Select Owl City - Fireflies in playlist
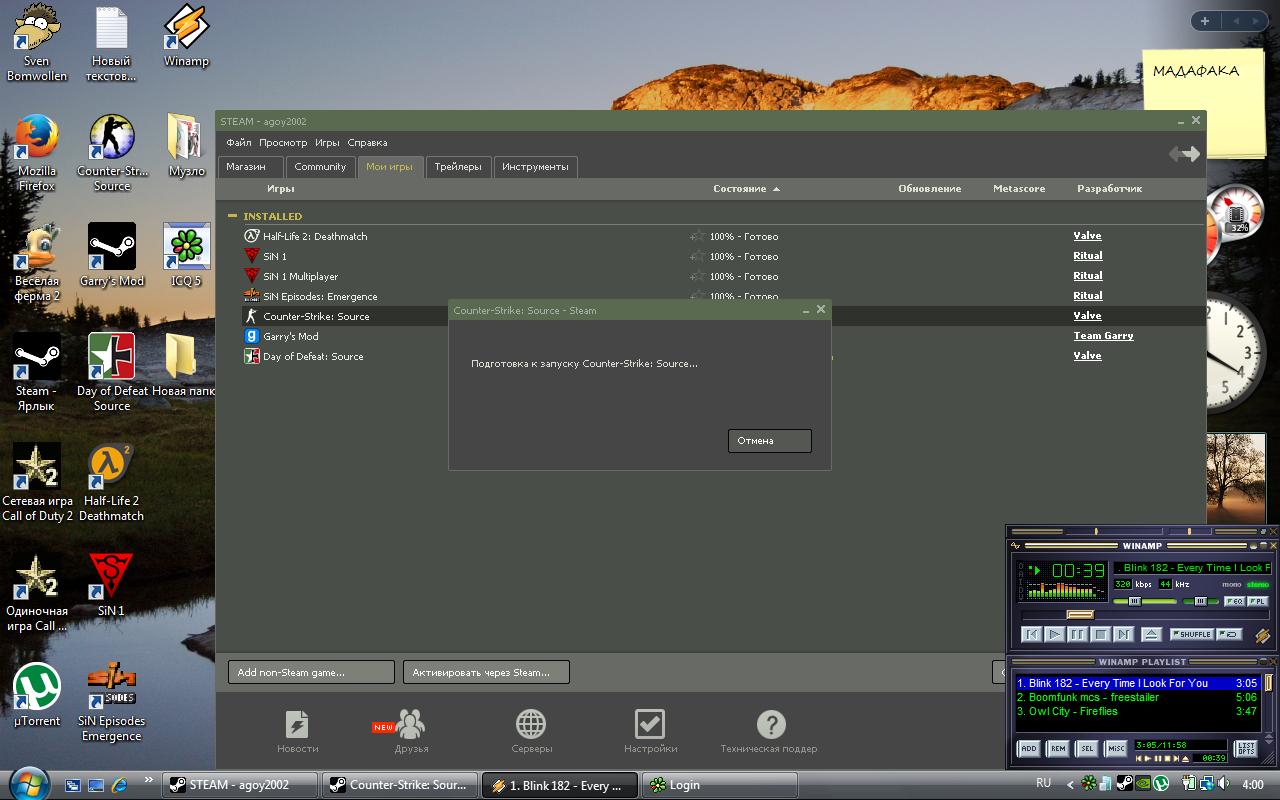This screenshot has height=800, width=1280. [1137, 712]
